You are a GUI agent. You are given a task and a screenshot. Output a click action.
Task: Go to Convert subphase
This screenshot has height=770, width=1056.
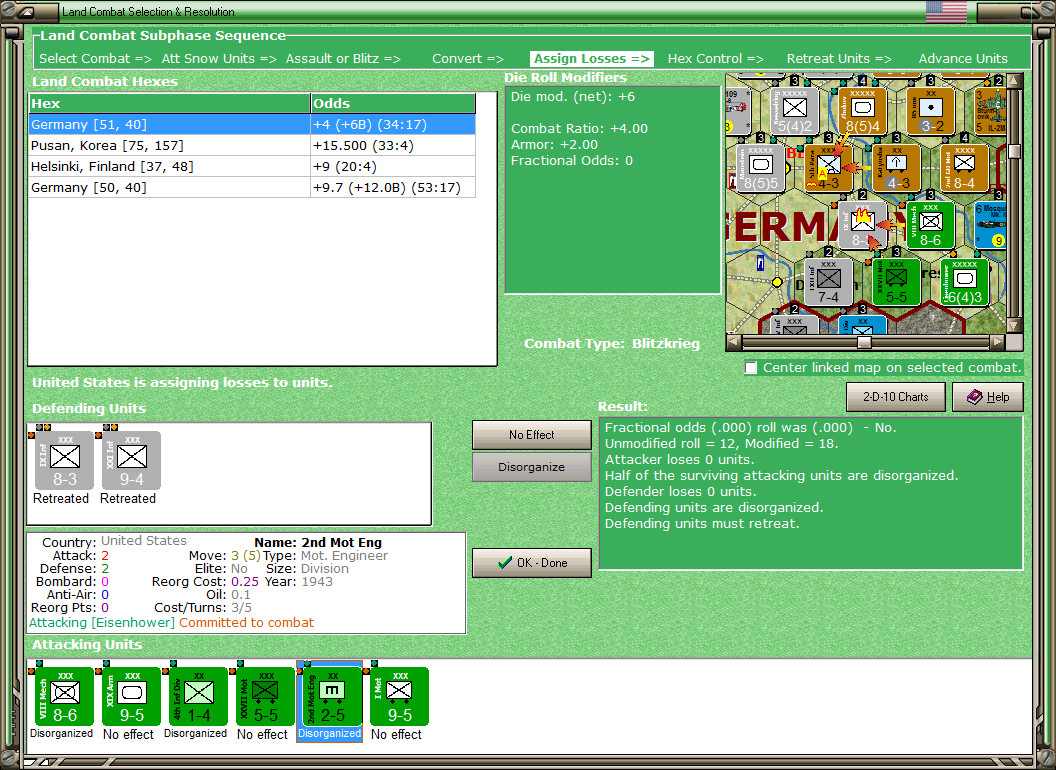click(467, 59)
